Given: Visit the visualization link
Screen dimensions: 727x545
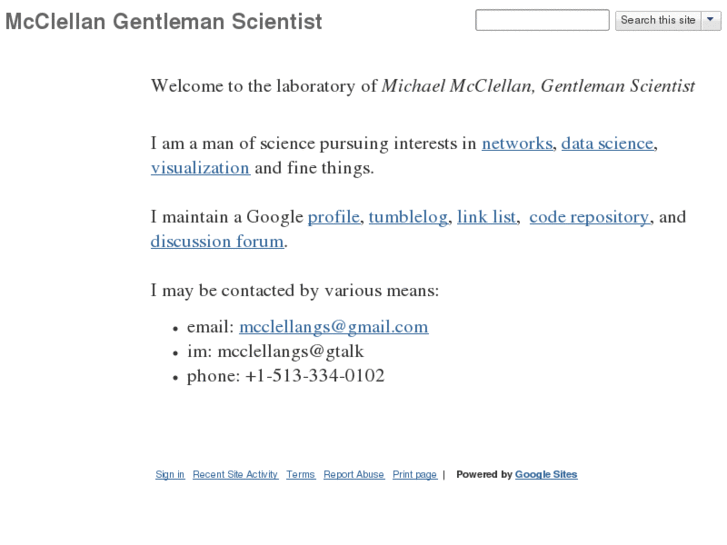Looking at the screenshot, I should [200, 167].
